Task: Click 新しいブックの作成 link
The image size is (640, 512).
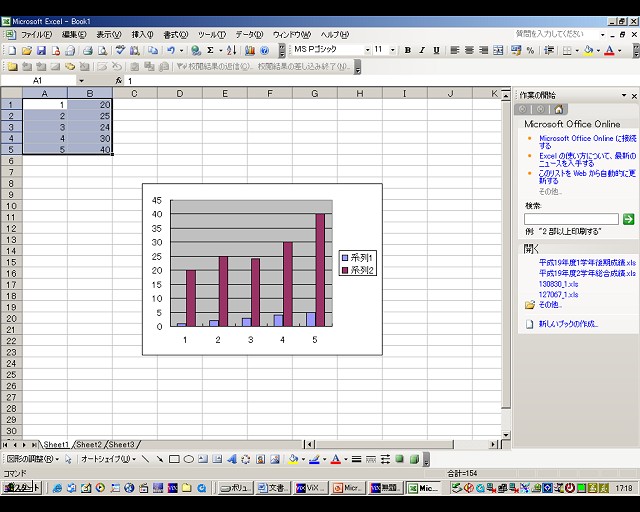Action: click(568, 324)
